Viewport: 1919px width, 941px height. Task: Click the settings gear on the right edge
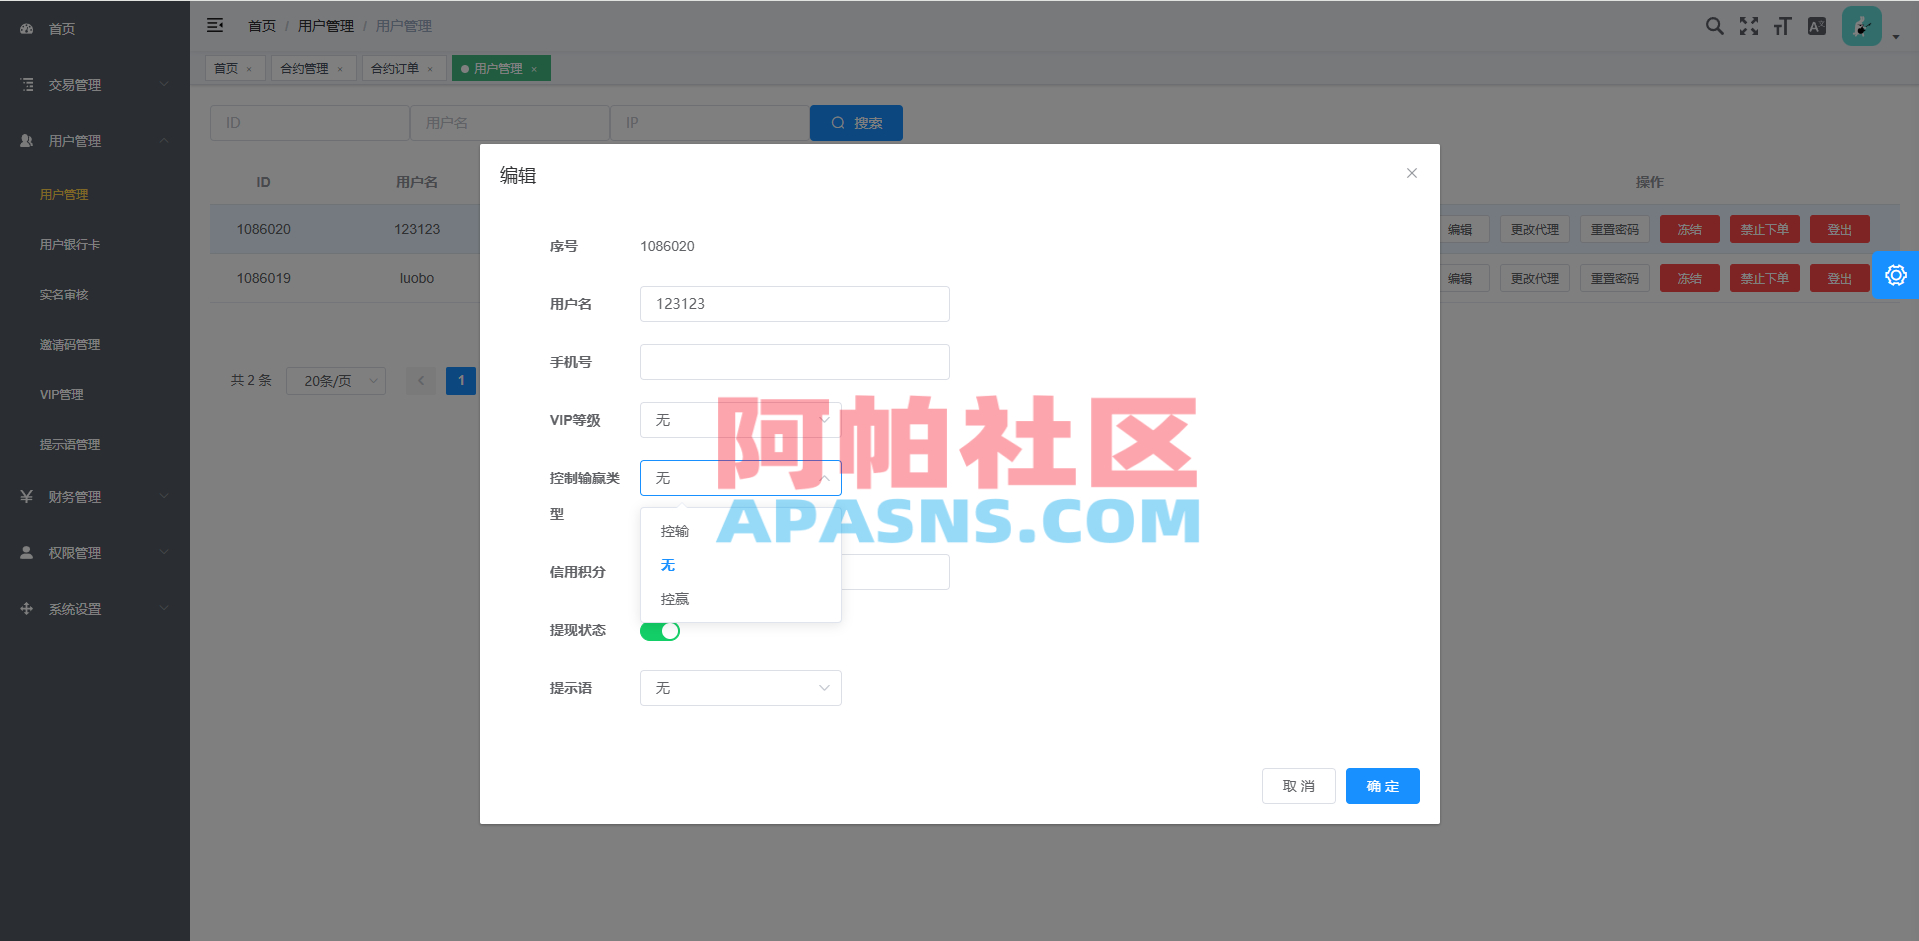click(x=1896, y=275)
